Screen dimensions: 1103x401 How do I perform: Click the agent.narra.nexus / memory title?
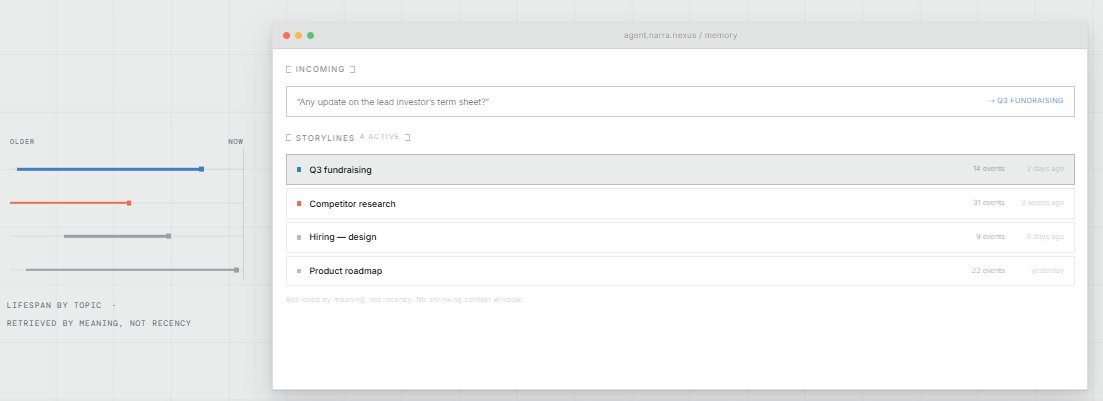pos(680,35)
